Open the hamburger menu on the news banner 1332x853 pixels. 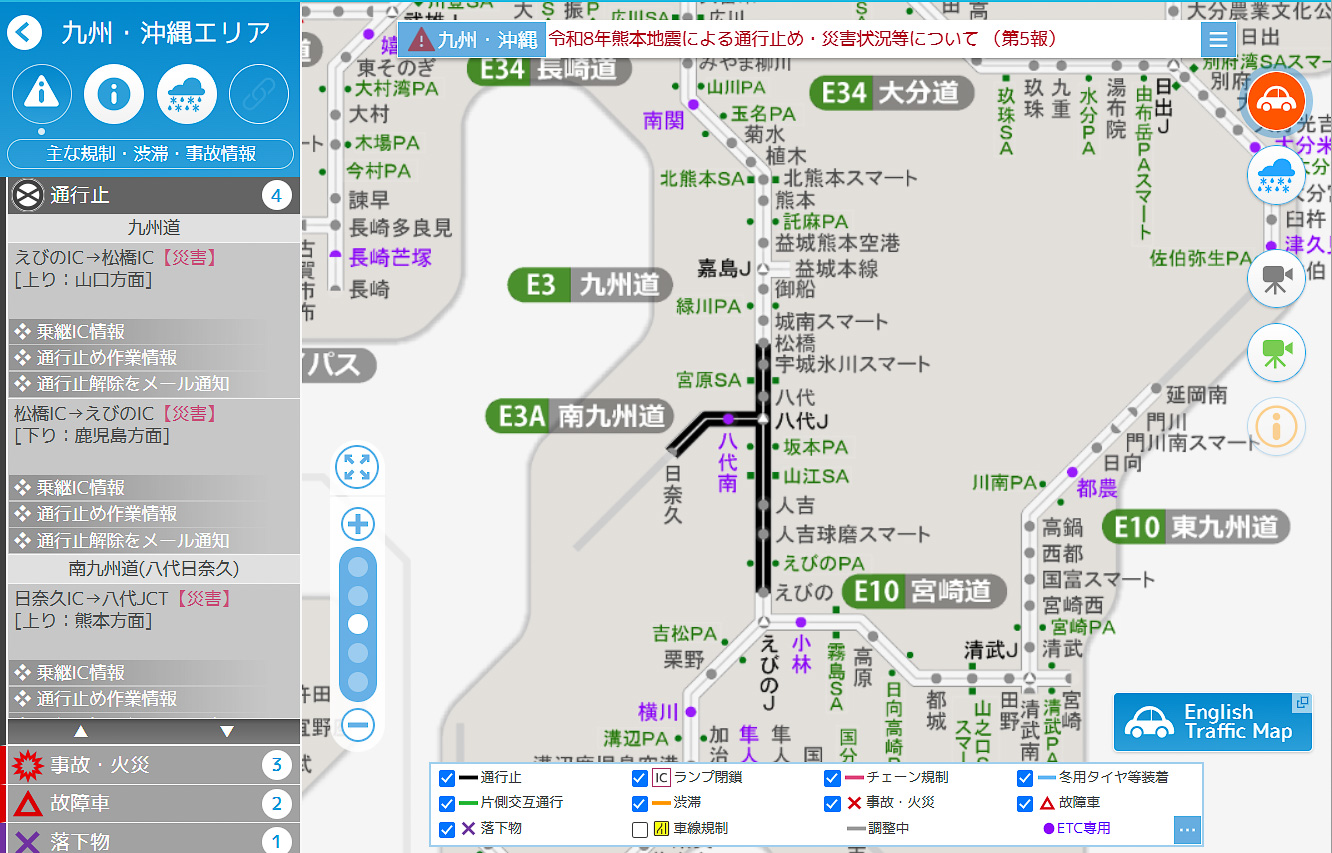tap(1218, 39)
